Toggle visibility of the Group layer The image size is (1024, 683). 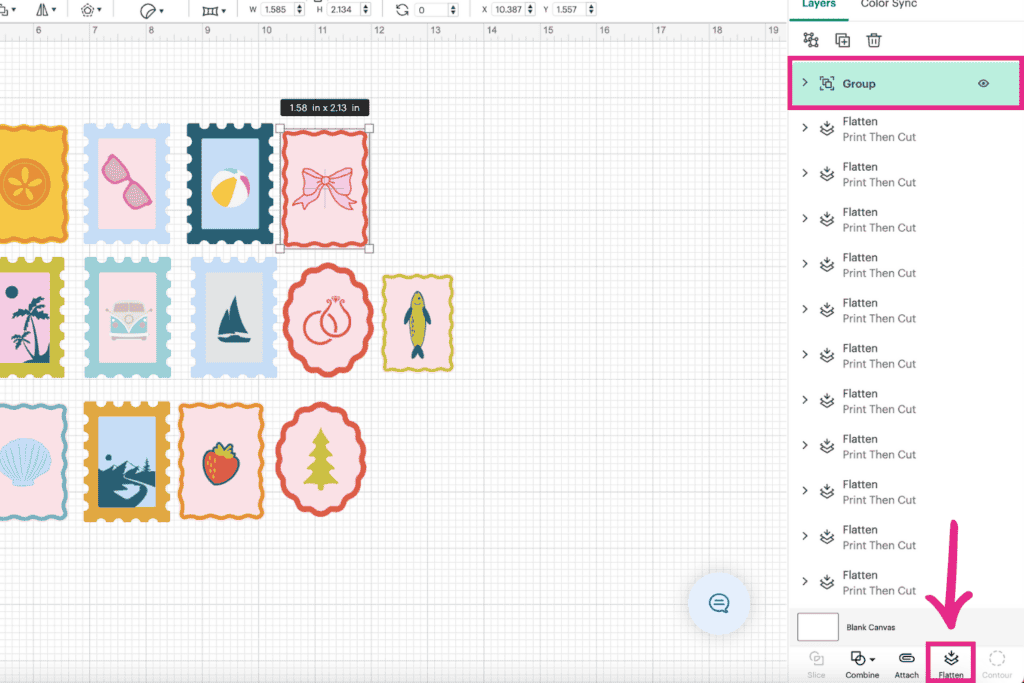pyautogui.click(x=983, y=84)
